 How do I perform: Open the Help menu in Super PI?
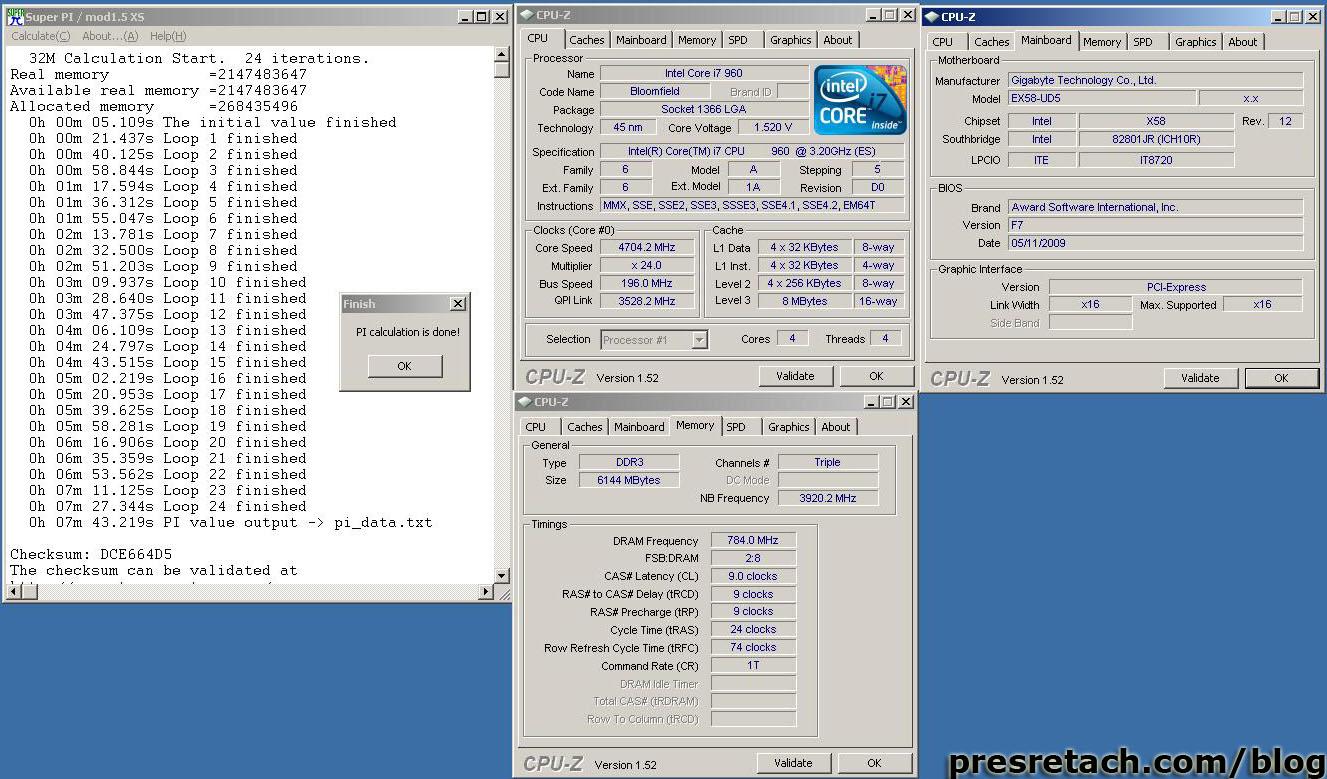[x=168, y=36]
